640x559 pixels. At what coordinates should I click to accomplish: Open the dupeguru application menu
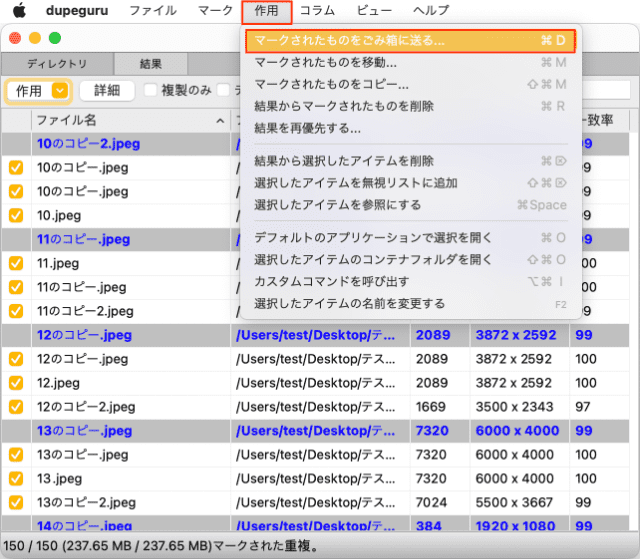pos(77,11)
